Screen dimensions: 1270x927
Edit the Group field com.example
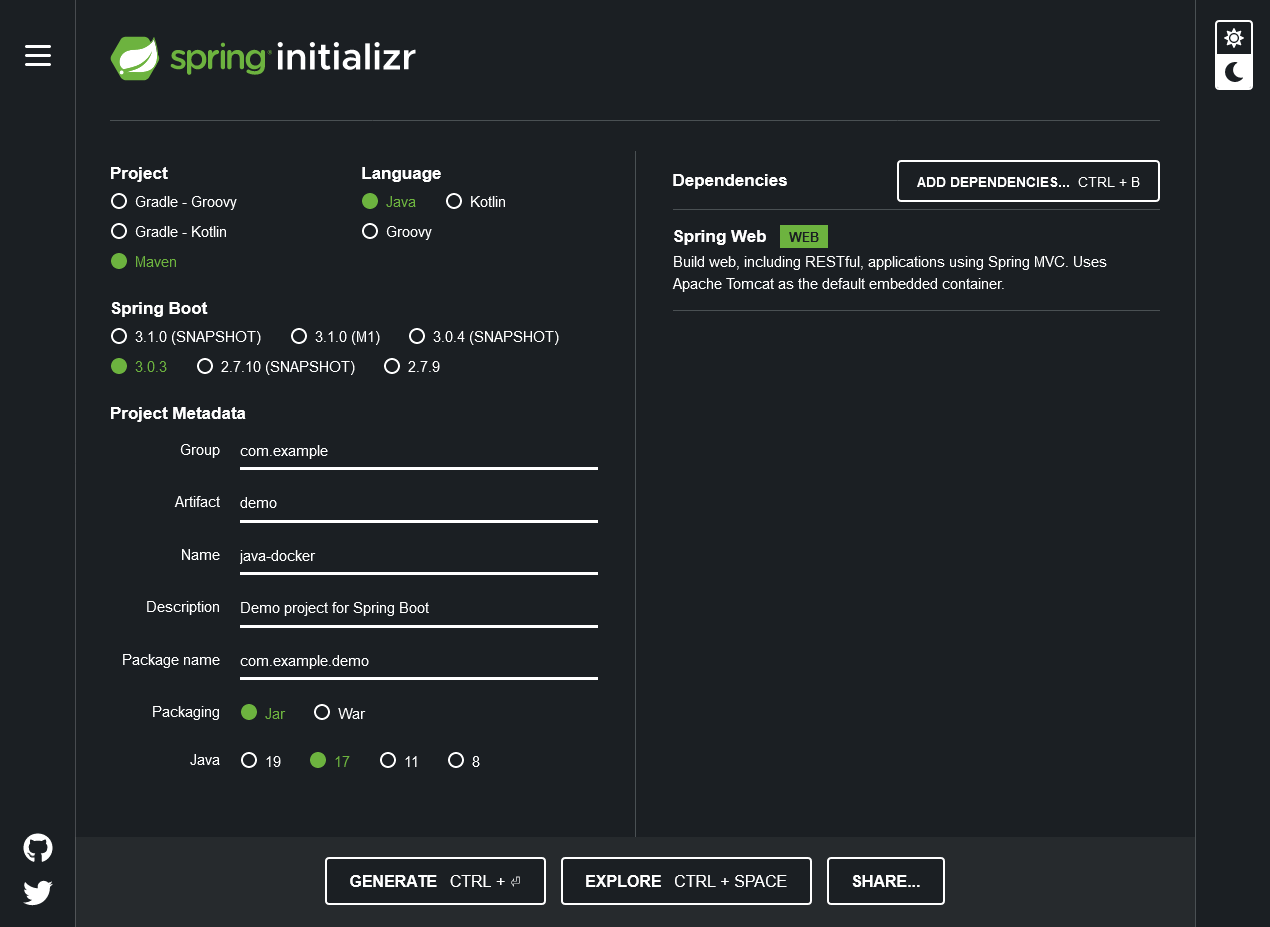coord(419,451)
